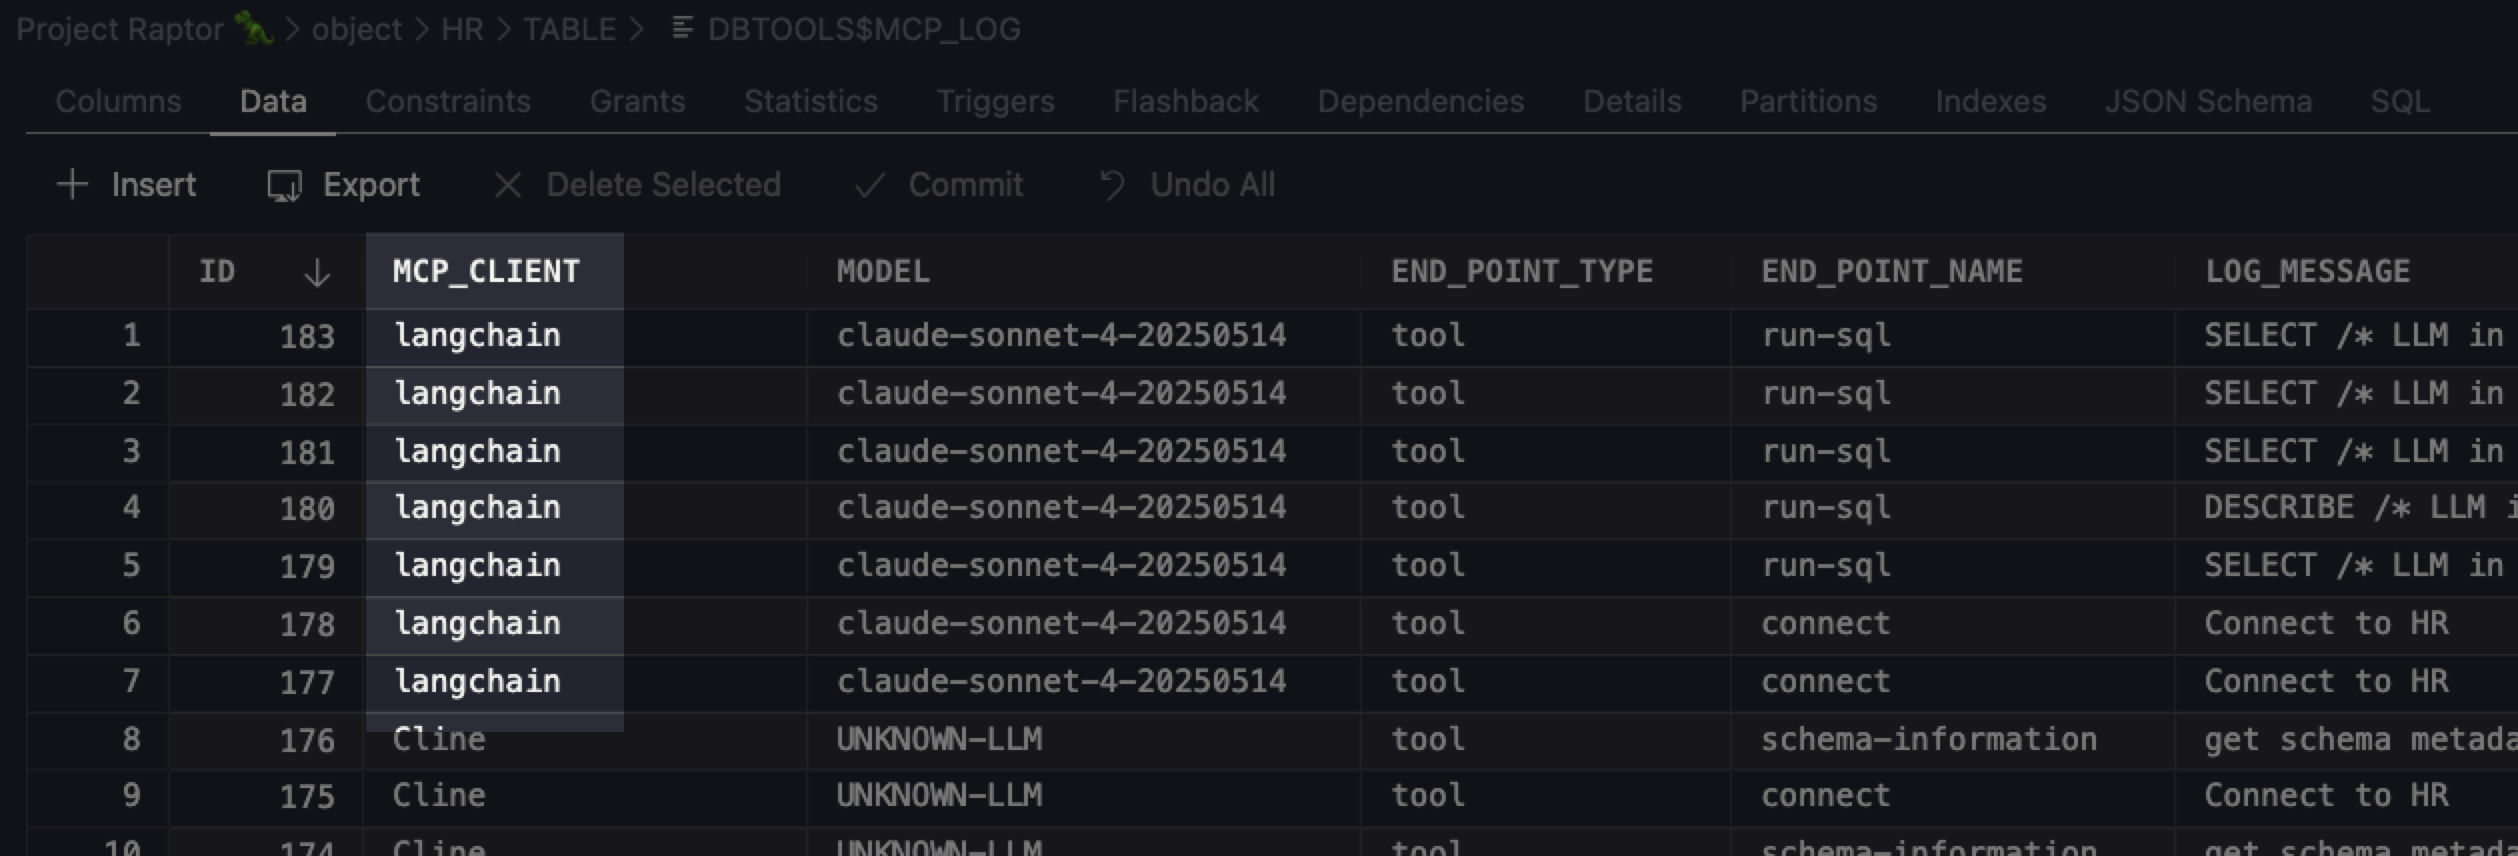Switch to the Columns tab
The height and width of the screenshot is (856, 2518).
(x=118, y=101)
